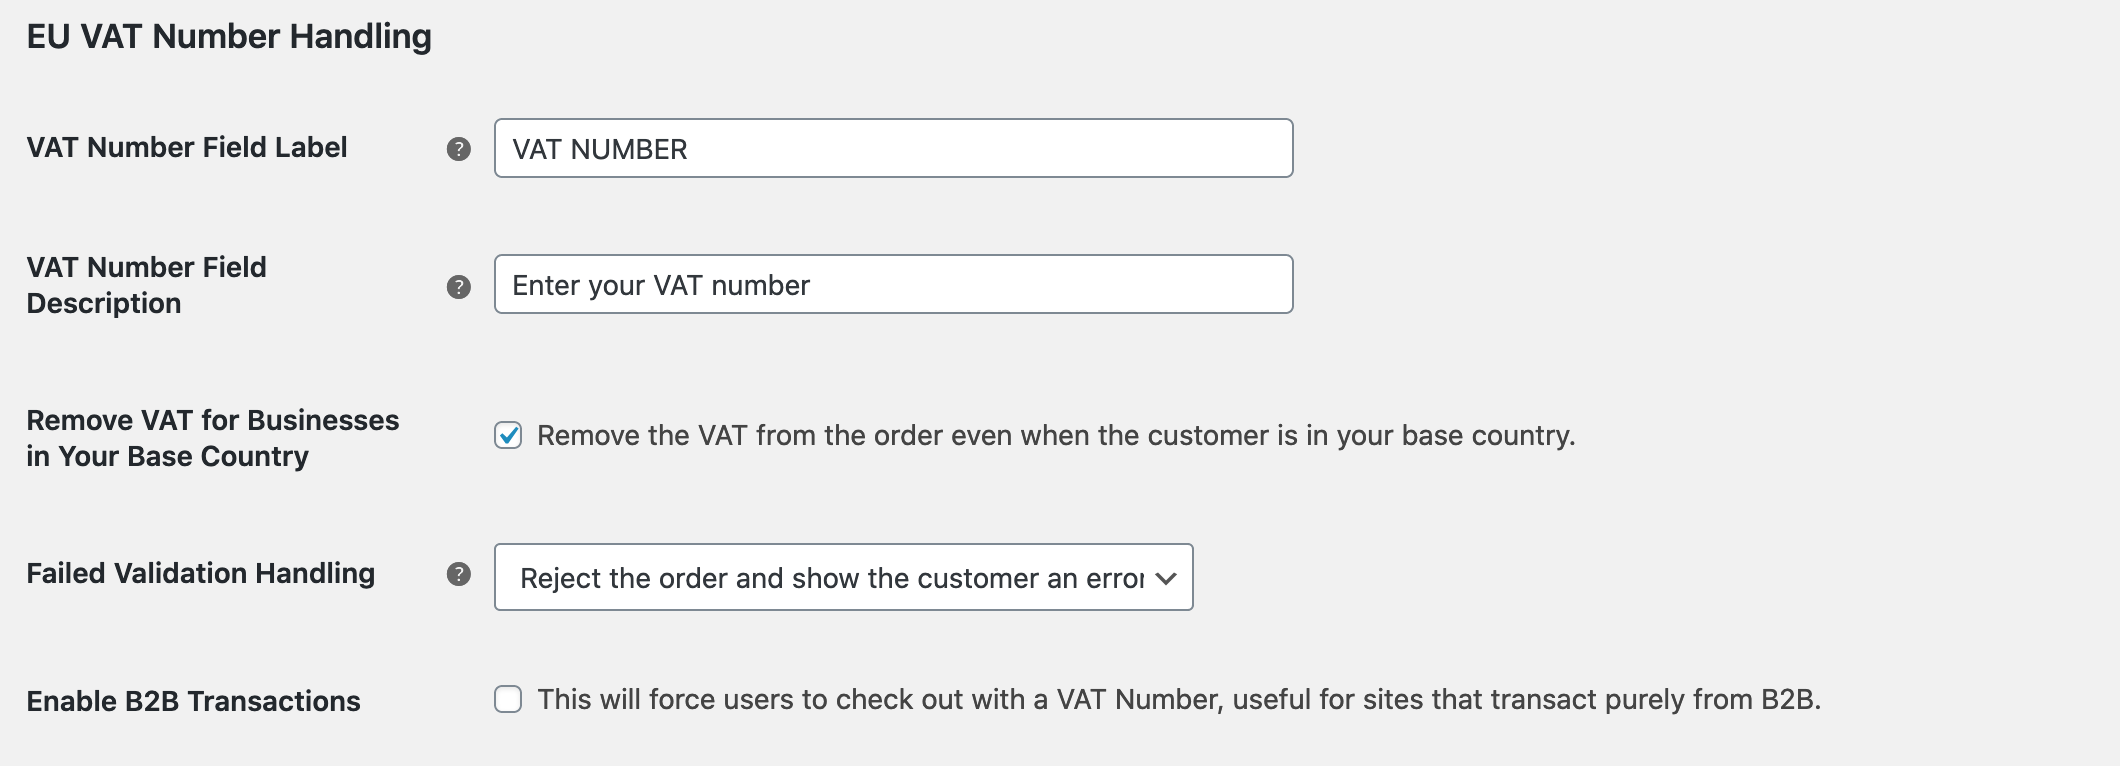This screenshot has height=766, width=2120.
Task: Click the "VAT Number Field Description" row title
Action: (x=146, y=285)
